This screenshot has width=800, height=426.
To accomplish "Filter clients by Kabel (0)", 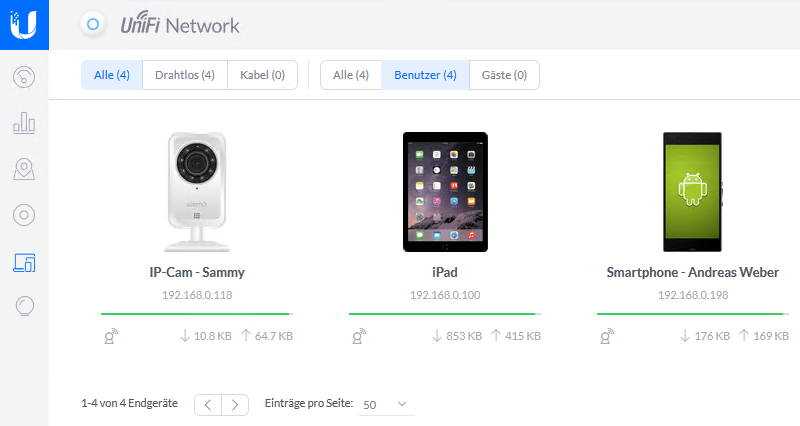I will point(262,75).
